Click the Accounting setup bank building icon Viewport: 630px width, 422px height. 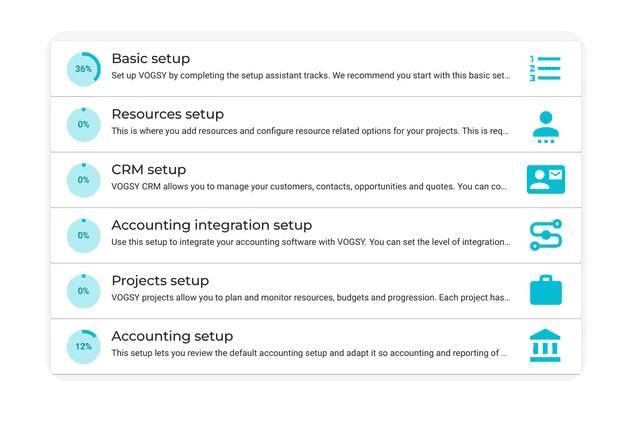pyautogui.click(x=545, y=345)
